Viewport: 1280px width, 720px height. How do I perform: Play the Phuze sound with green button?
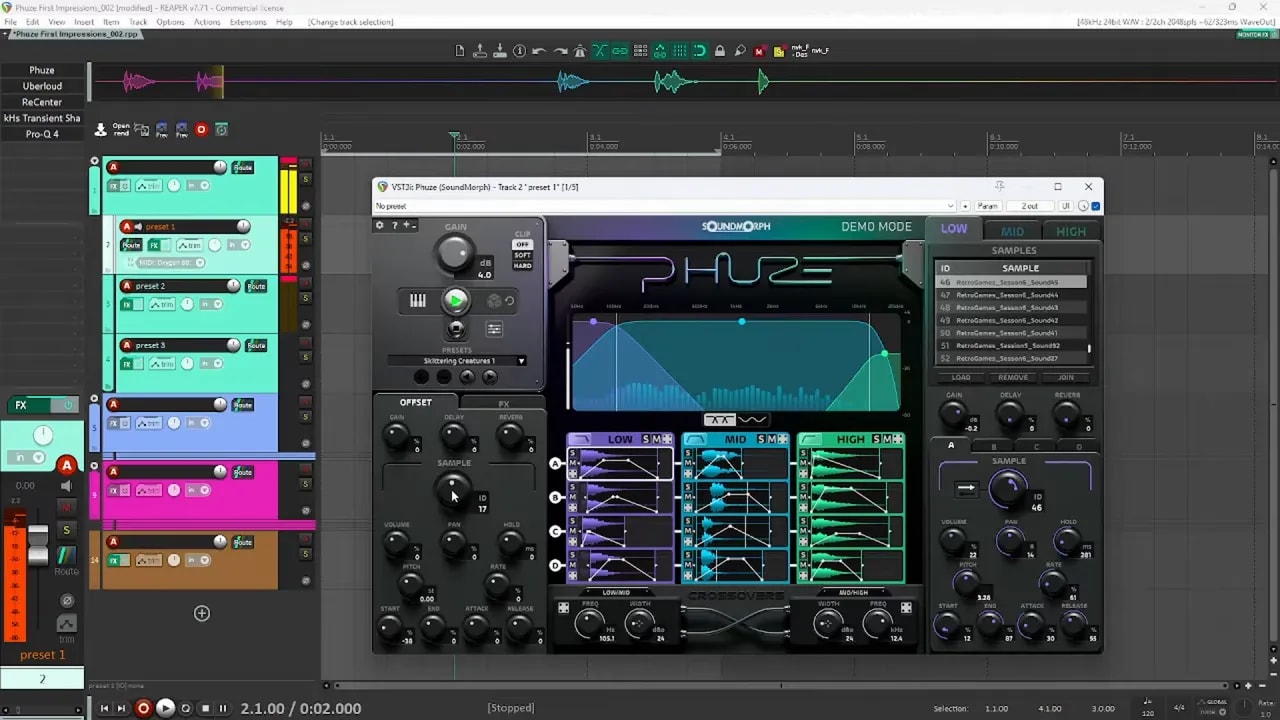click(x=455, y=300)
